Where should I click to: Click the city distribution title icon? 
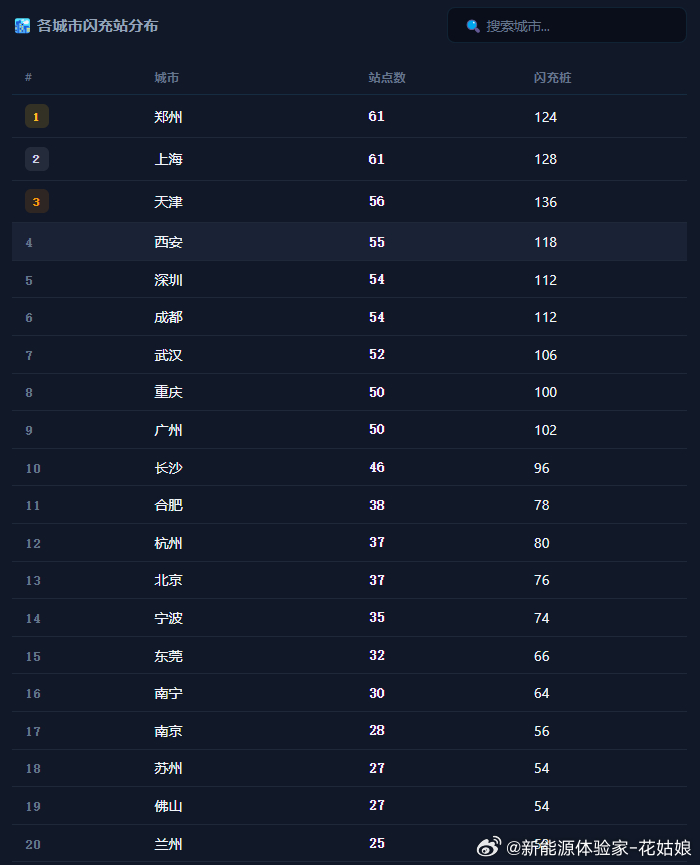click(x=22, y=25)
